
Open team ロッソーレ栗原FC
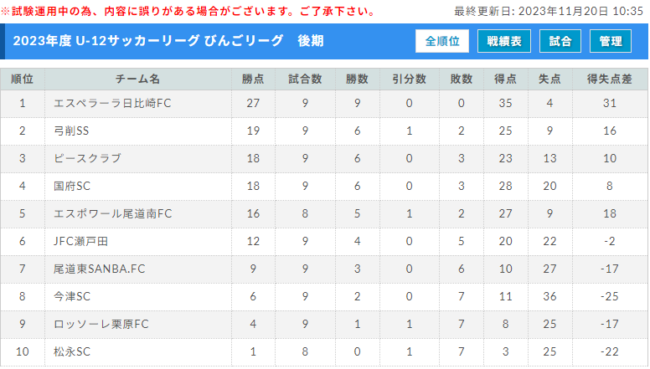(101, 324)
